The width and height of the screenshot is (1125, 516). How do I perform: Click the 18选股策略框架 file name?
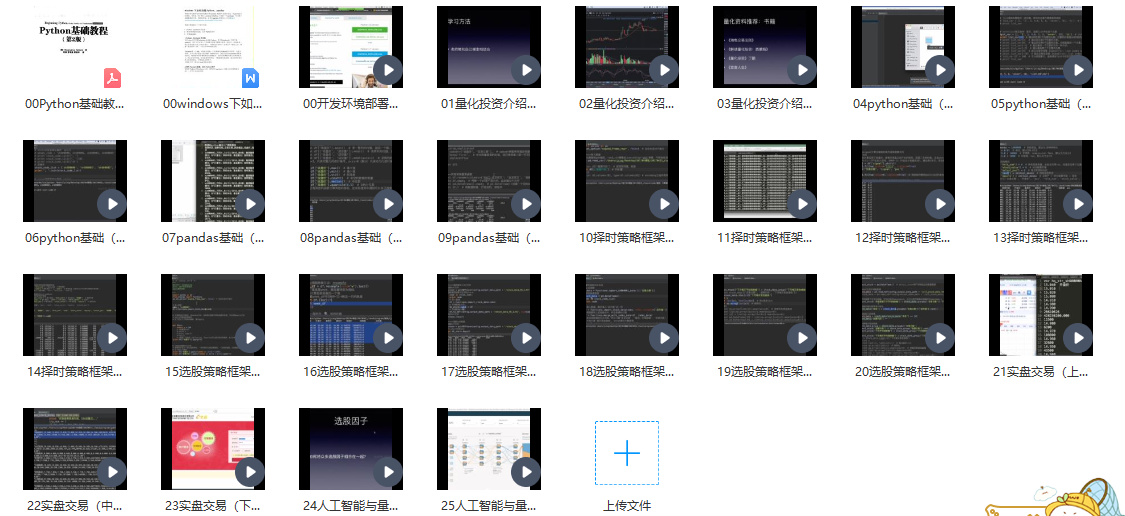click(627, 372)
